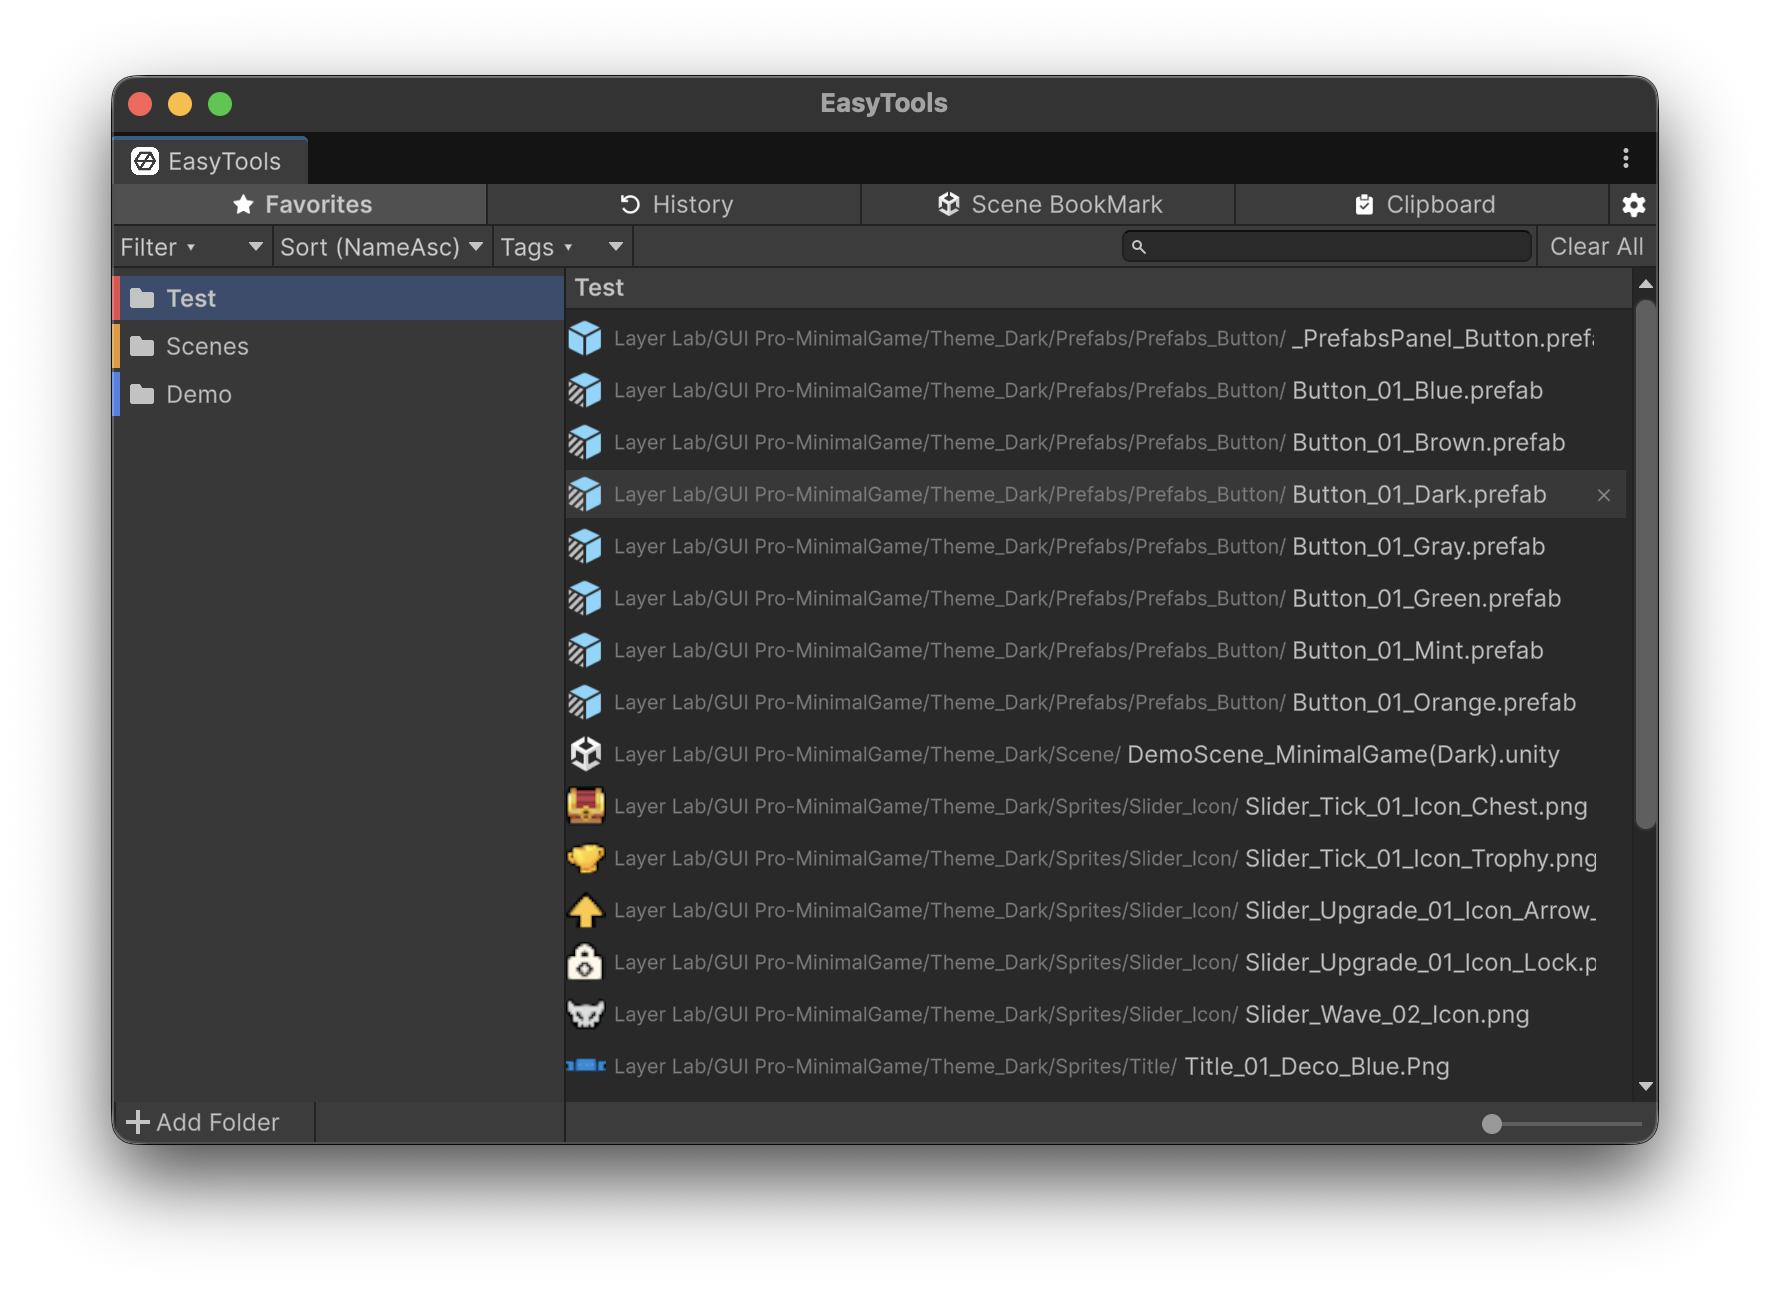Click the prefab icon for Button_01_Gray.prefab
1770x1292 pixels.
(585, 546)
